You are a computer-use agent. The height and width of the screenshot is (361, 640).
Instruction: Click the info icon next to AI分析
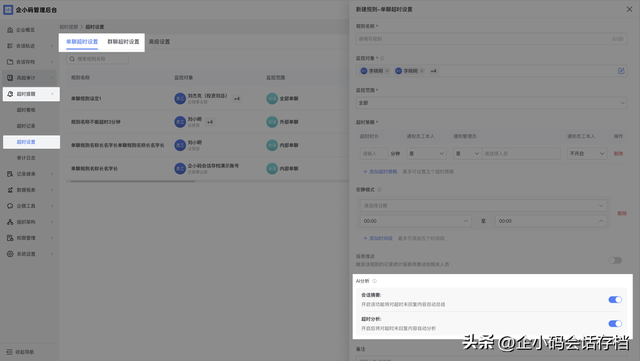(374, 281)
